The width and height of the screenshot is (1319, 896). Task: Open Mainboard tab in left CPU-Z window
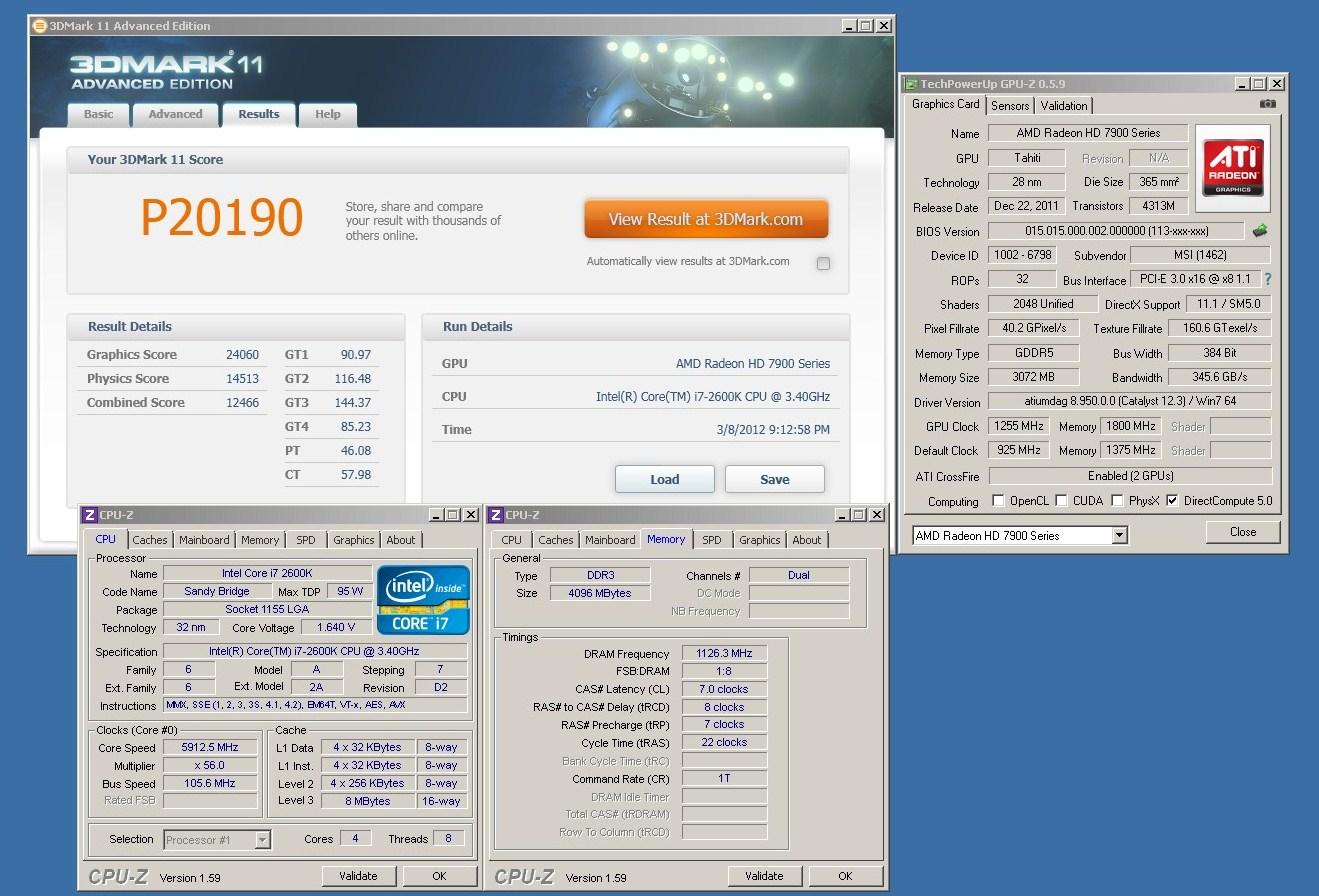[x=204, y=540]
